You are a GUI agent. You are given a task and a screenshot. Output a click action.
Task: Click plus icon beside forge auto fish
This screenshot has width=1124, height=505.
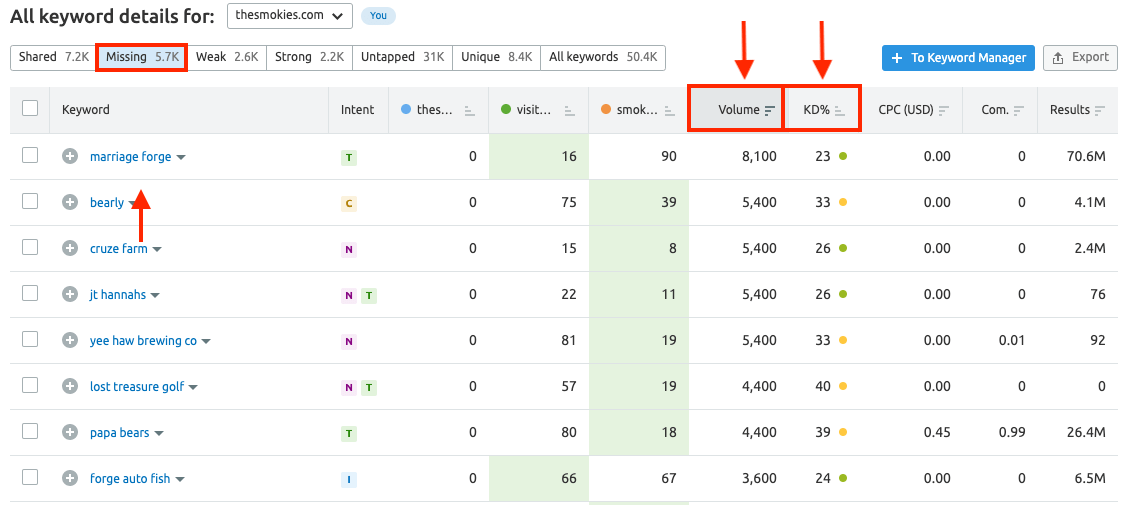[x=70, y=478]
